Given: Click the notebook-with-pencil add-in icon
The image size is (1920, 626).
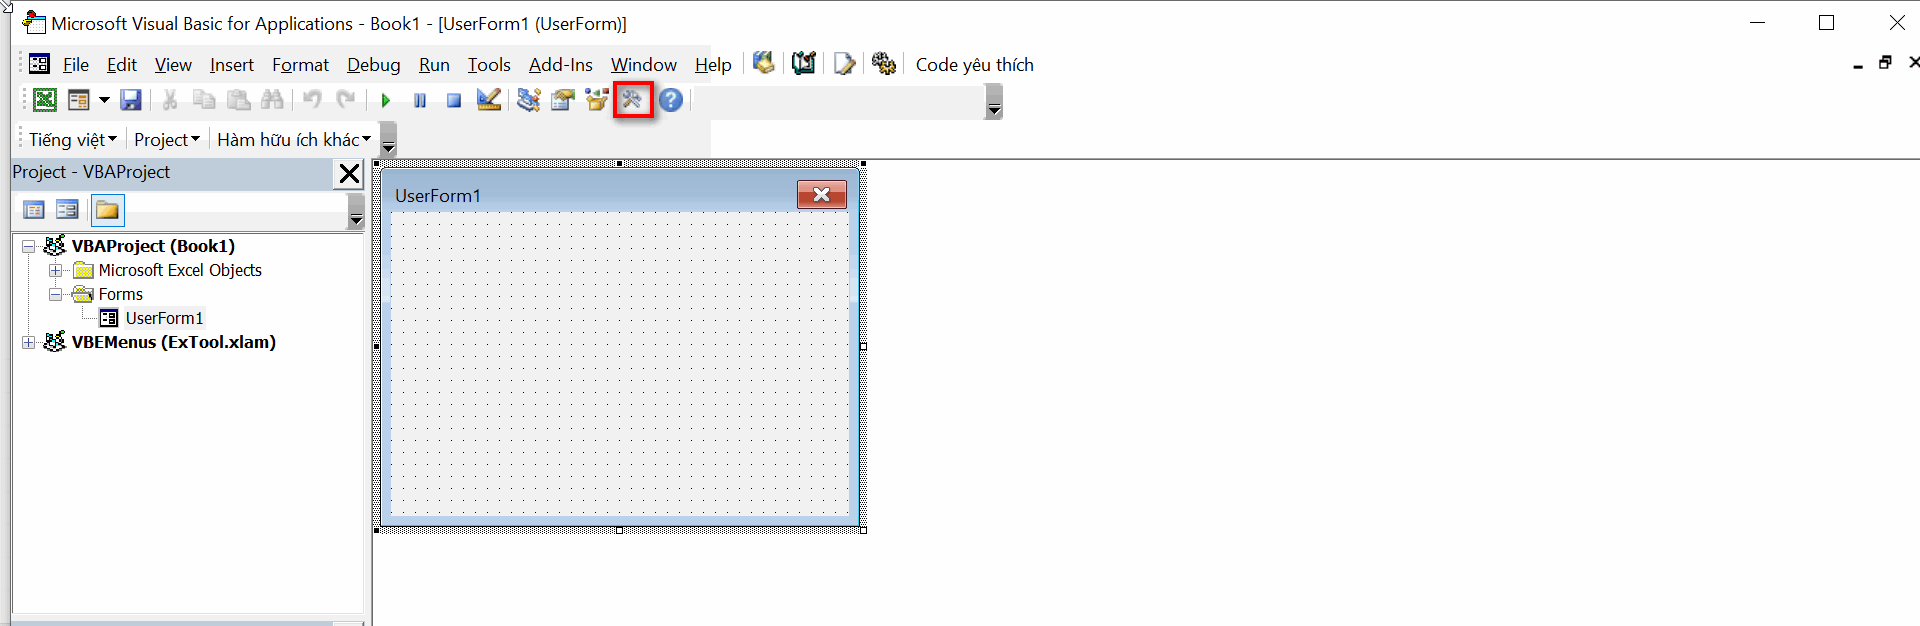Looking at the screenshot, I should click(804, 64).
